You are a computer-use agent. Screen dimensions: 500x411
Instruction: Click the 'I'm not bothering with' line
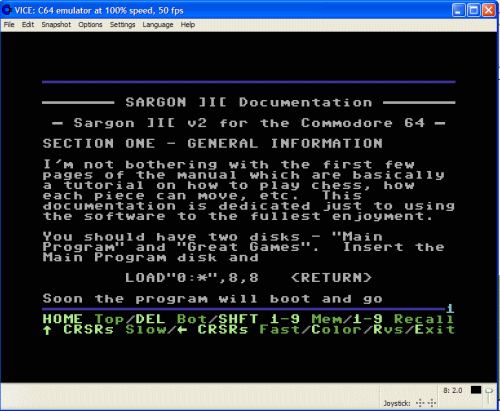228,164
